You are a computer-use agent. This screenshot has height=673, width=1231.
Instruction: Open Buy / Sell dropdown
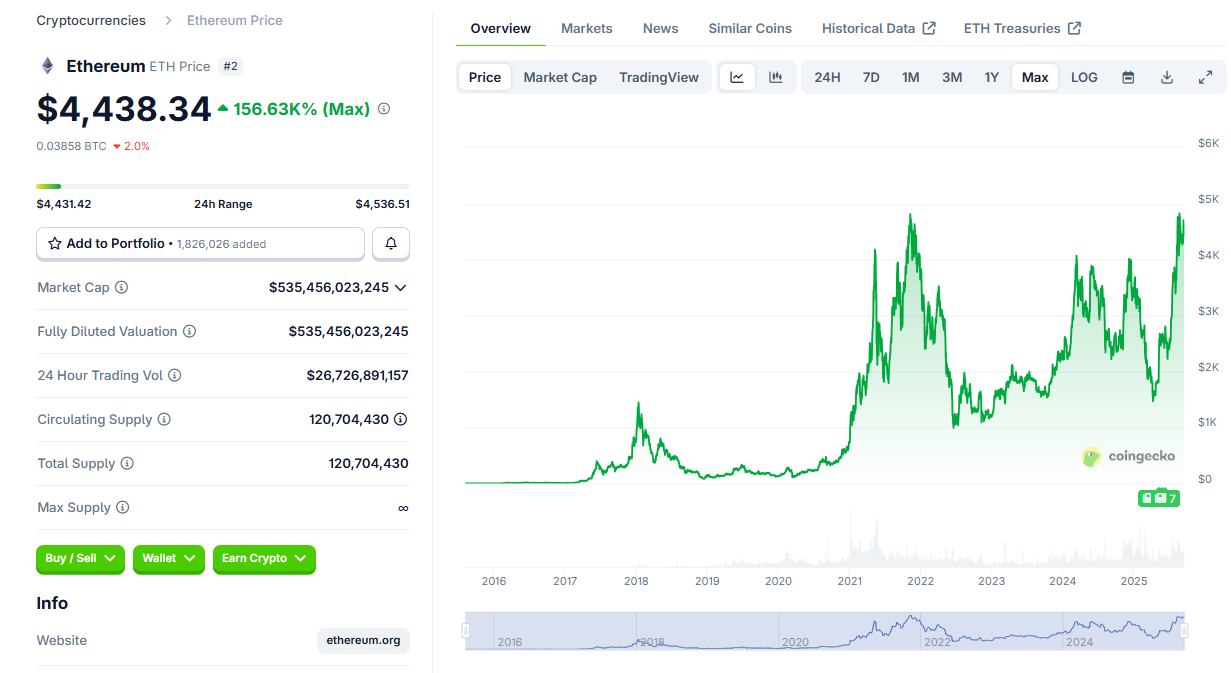click(x=80, y=559)
